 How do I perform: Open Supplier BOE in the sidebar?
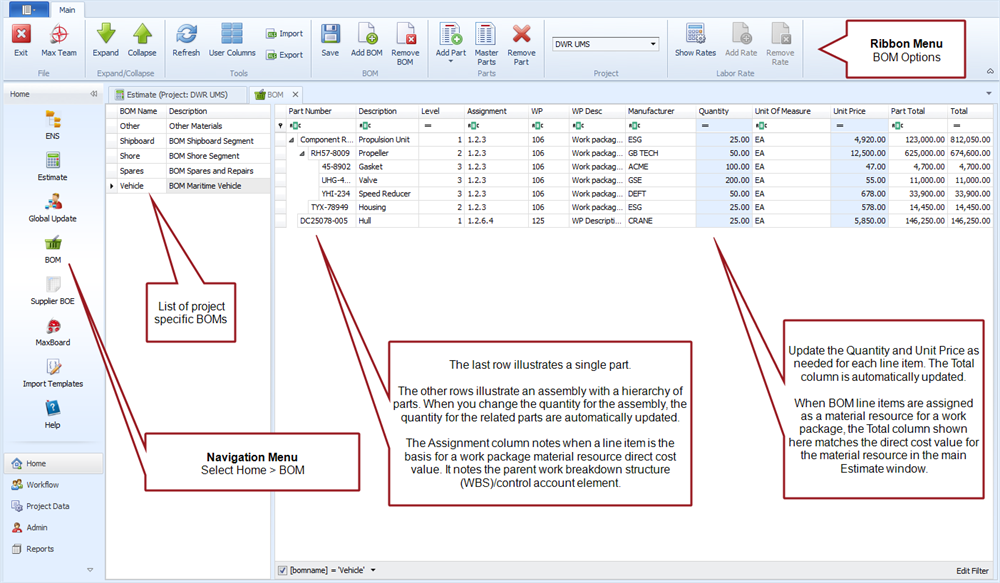(52, 288)
